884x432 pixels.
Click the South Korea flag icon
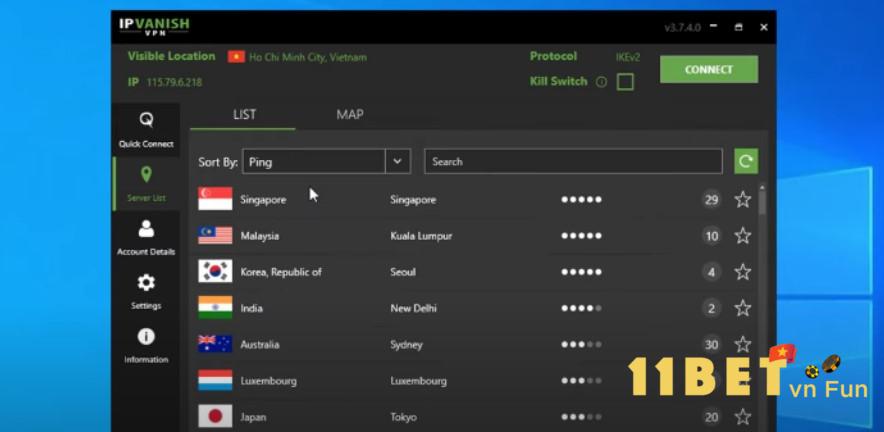(215, 271)
